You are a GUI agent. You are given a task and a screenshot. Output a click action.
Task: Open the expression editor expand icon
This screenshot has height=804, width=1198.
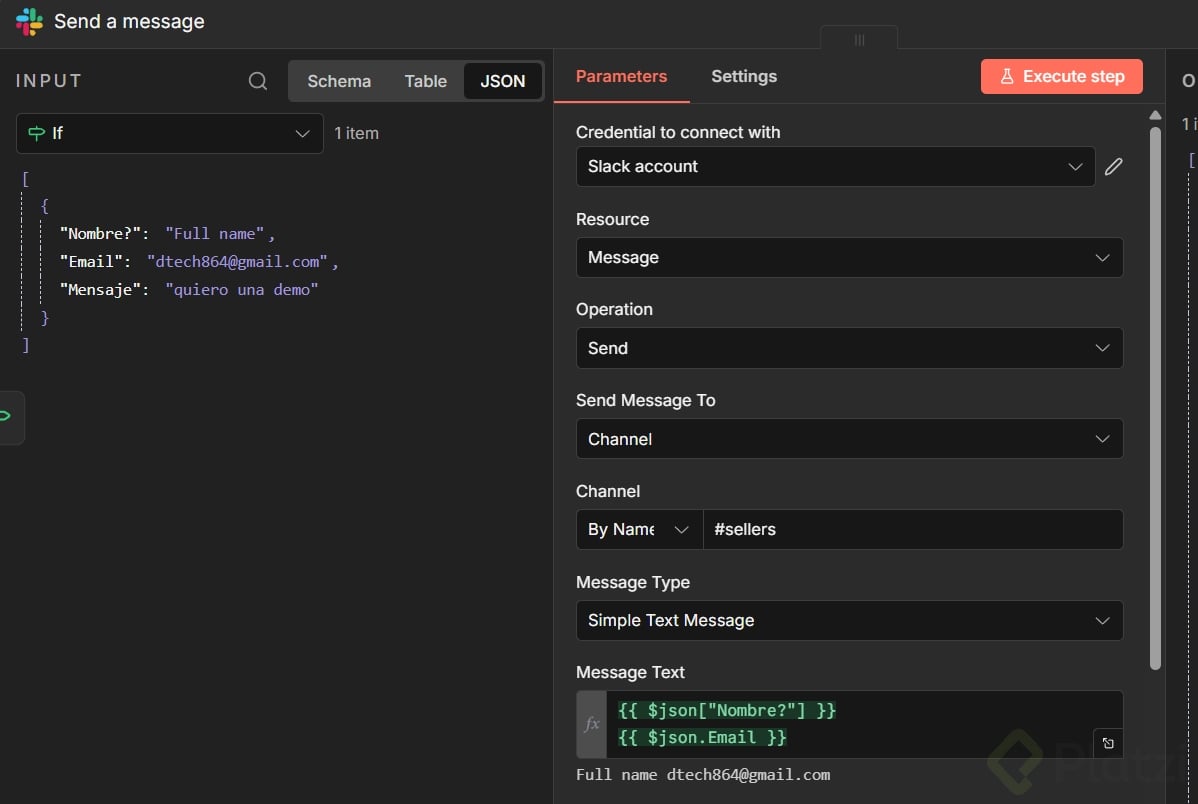1108,743
